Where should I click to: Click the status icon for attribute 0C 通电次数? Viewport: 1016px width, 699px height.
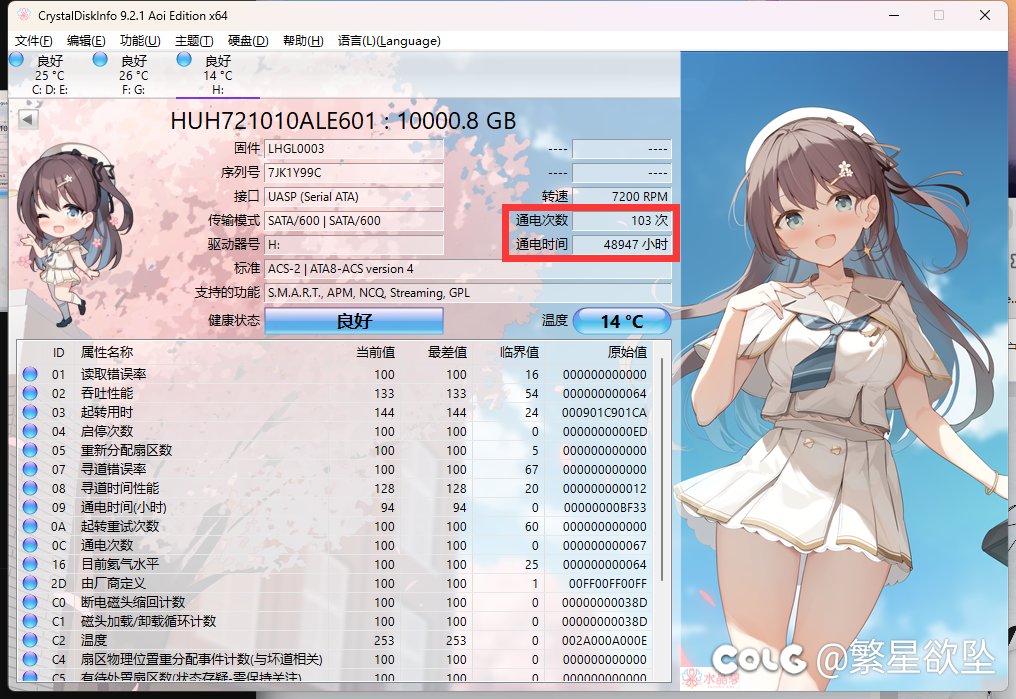coord(30,545)
